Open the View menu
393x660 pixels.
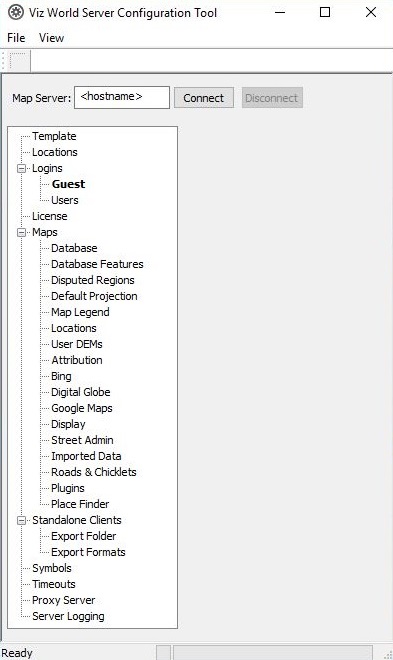51,38
